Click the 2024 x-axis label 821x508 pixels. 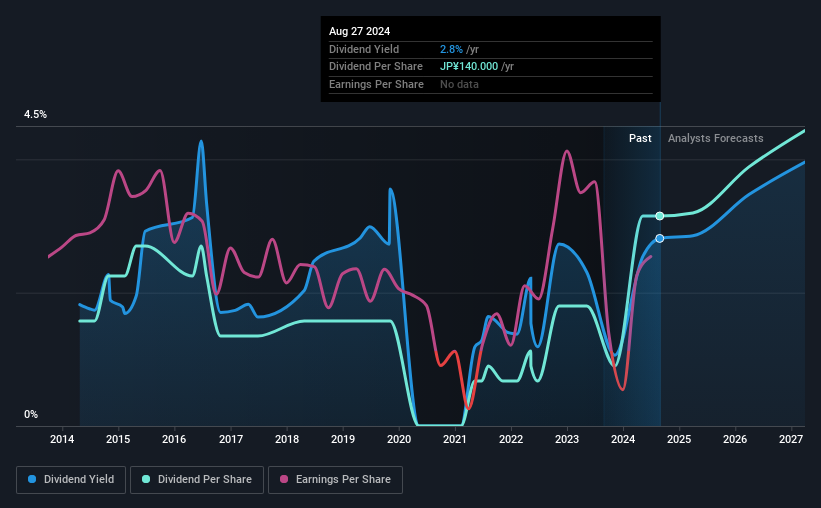click(623, 439)
